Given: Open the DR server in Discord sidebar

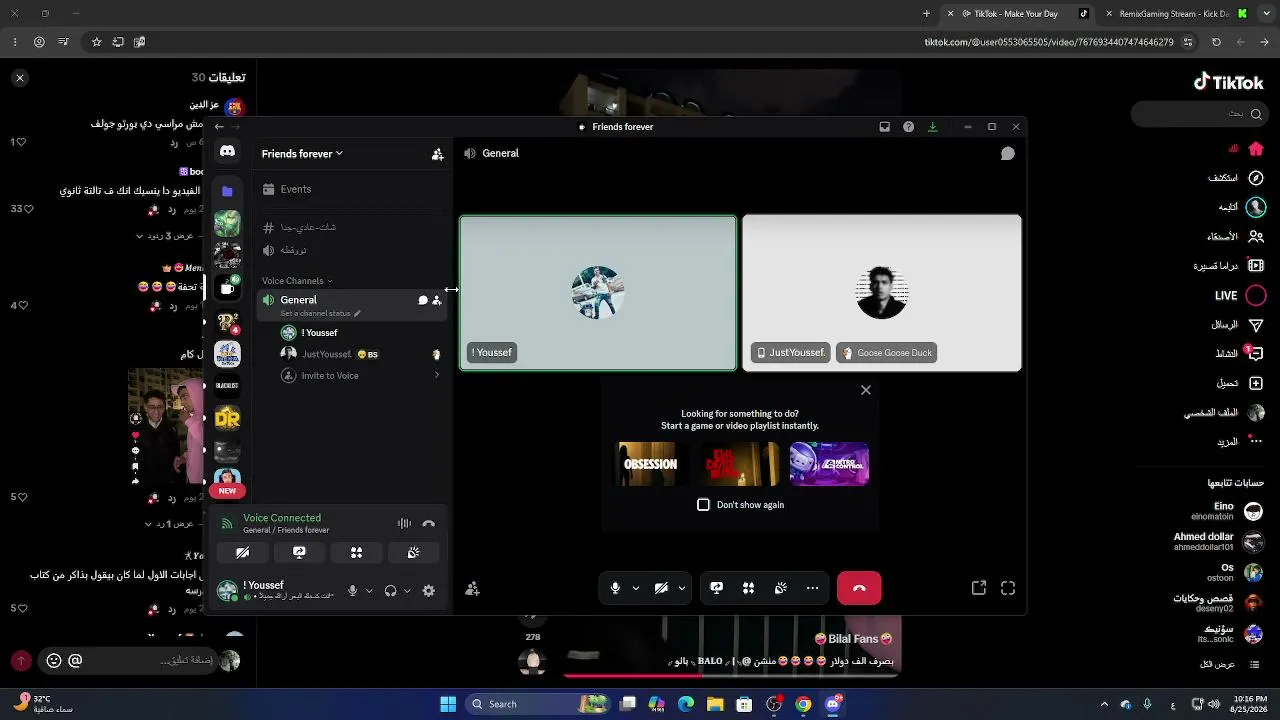Looking at the screenshot, I should coord(227,418).
